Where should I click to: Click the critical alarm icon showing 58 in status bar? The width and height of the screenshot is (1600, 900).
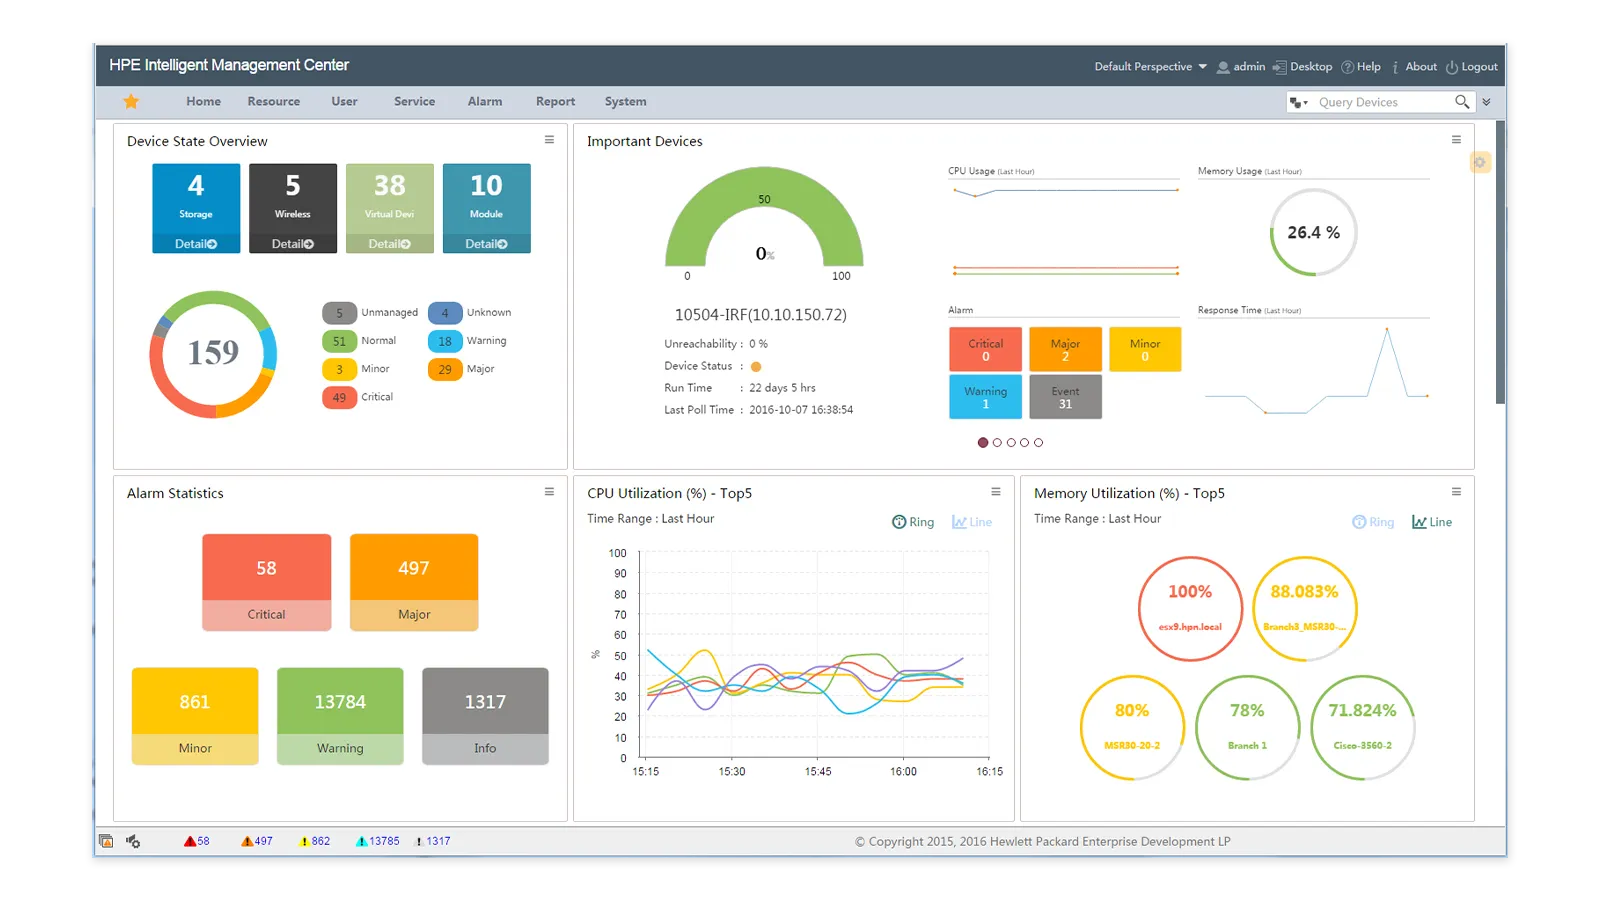(190, 841)
